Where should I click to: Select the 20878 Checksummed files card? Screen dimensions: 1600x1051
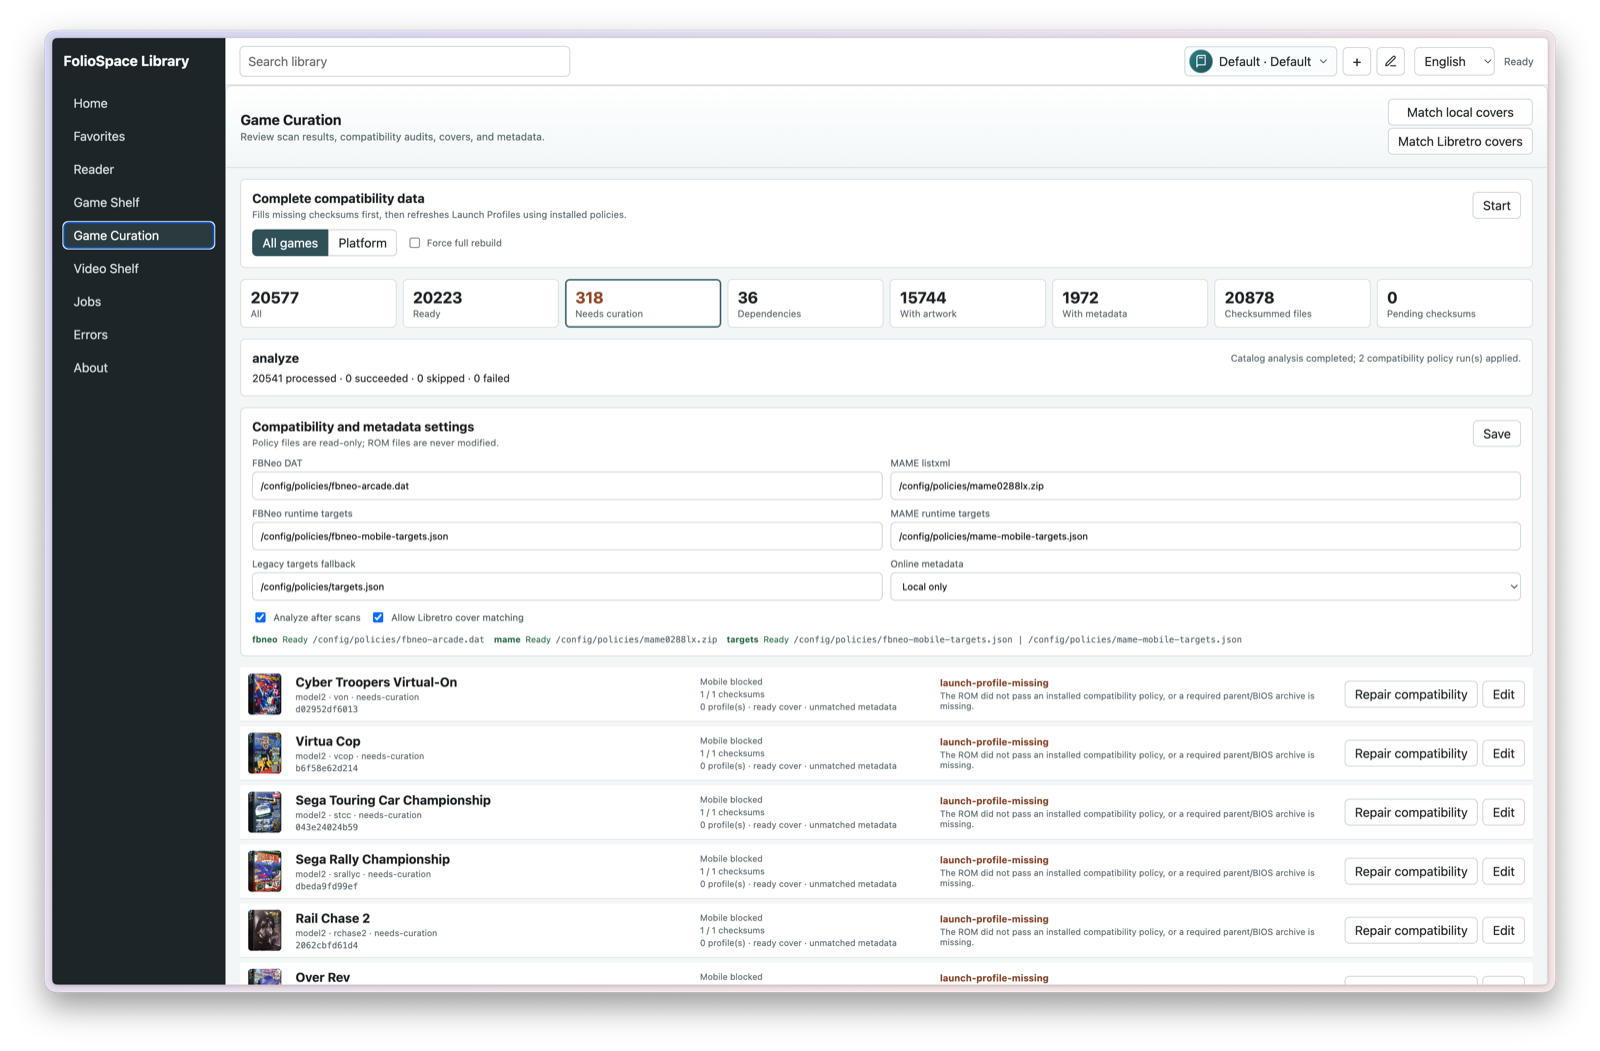pos(1292,303)
